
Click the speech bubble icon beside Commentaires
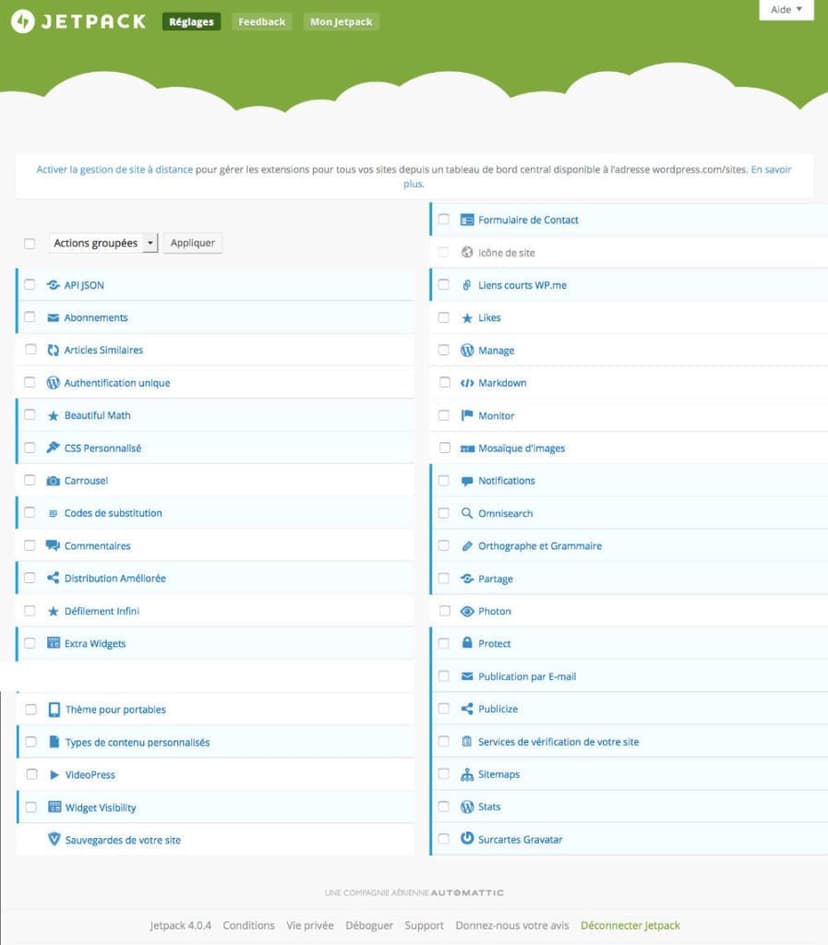pyautogui.click(x=54, y=546)
